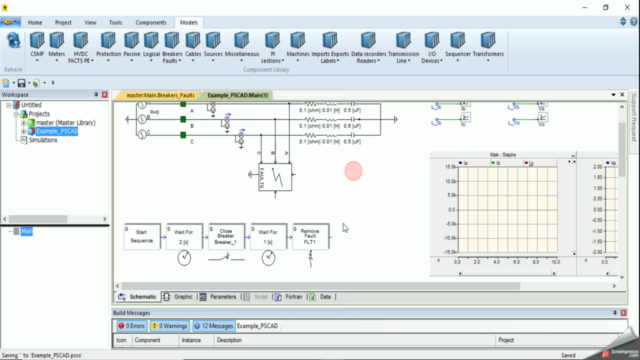Image resolution: width=640 pixels, height=360 pixels.
Task: Open the Transmission Line dropdown arrow
Action: click(409, 61)
